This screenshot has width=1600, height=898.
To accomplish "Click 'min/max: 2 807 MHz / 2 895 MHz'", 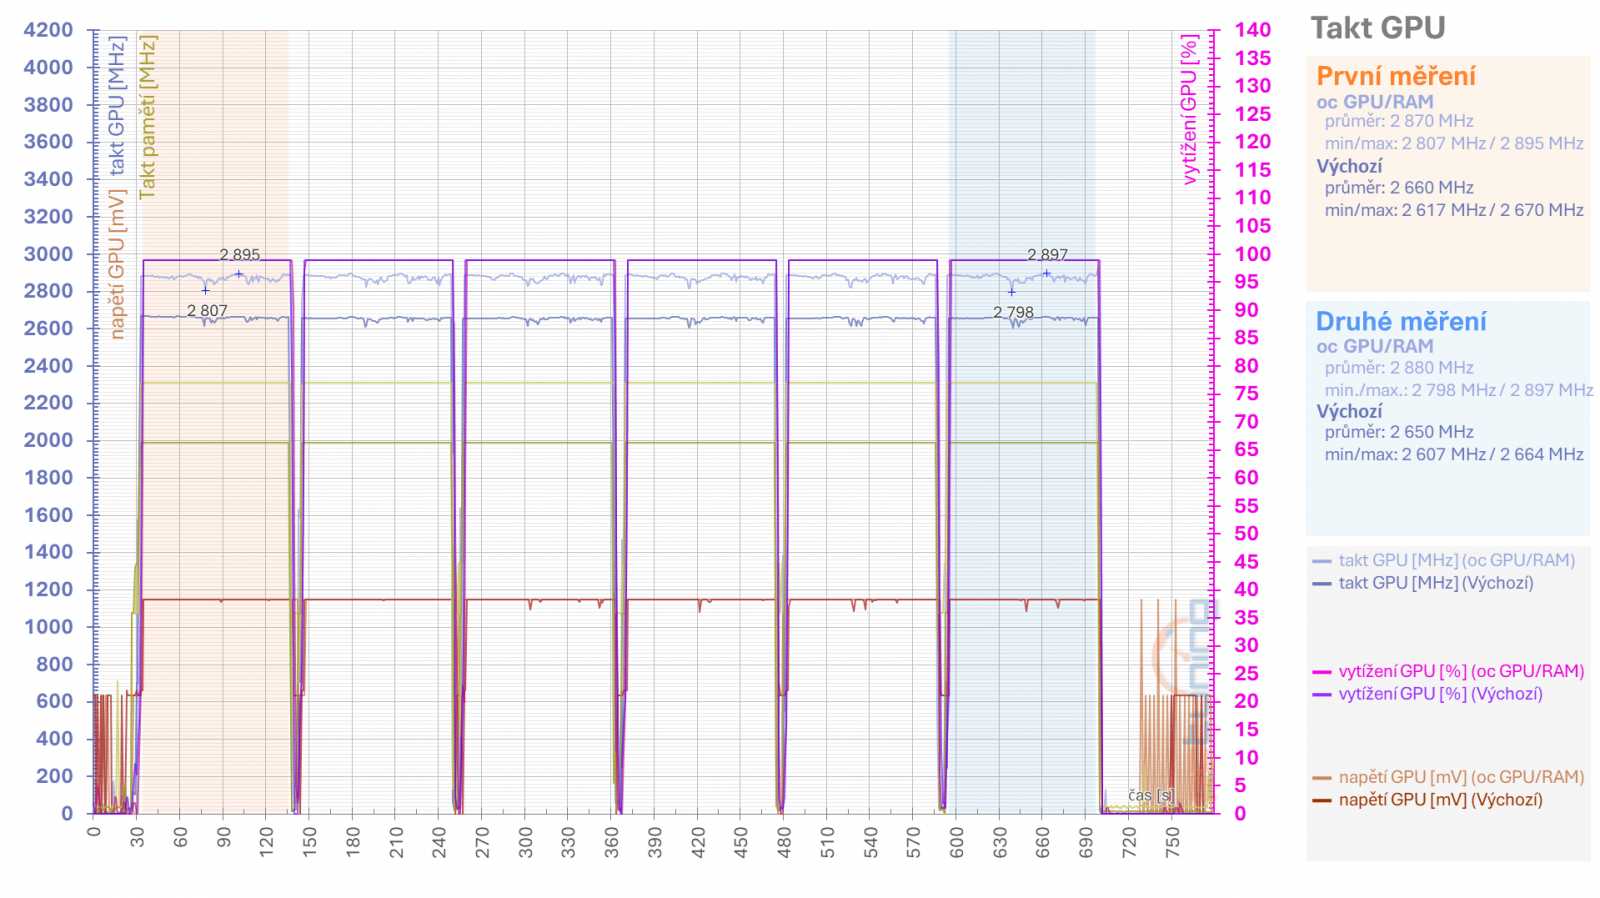I will pos(1454,143).
